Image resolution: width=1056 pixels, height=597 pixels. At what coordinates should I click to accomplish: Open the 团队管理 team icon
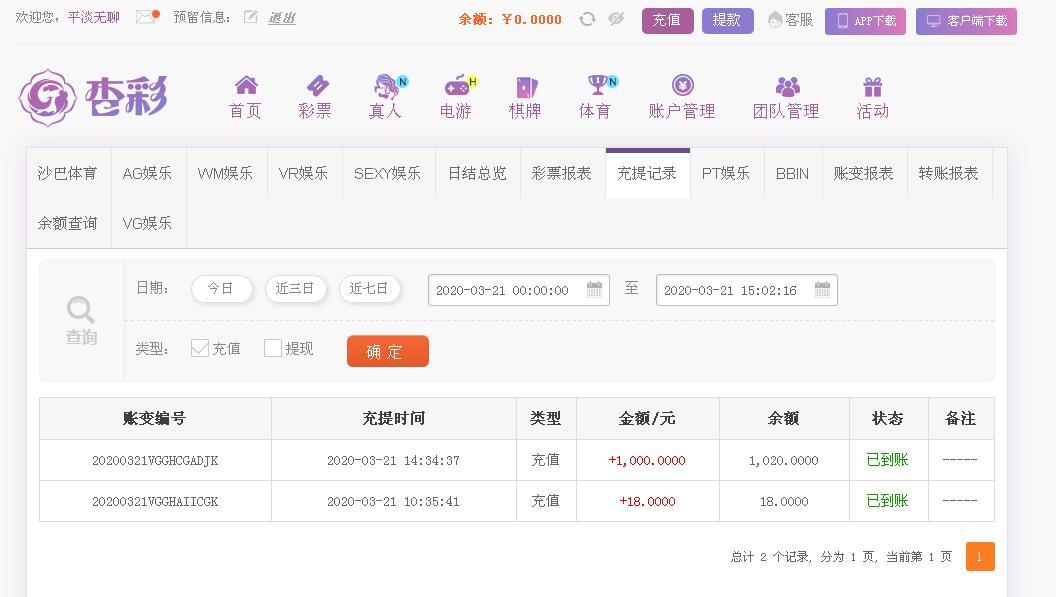click(787, 87)
